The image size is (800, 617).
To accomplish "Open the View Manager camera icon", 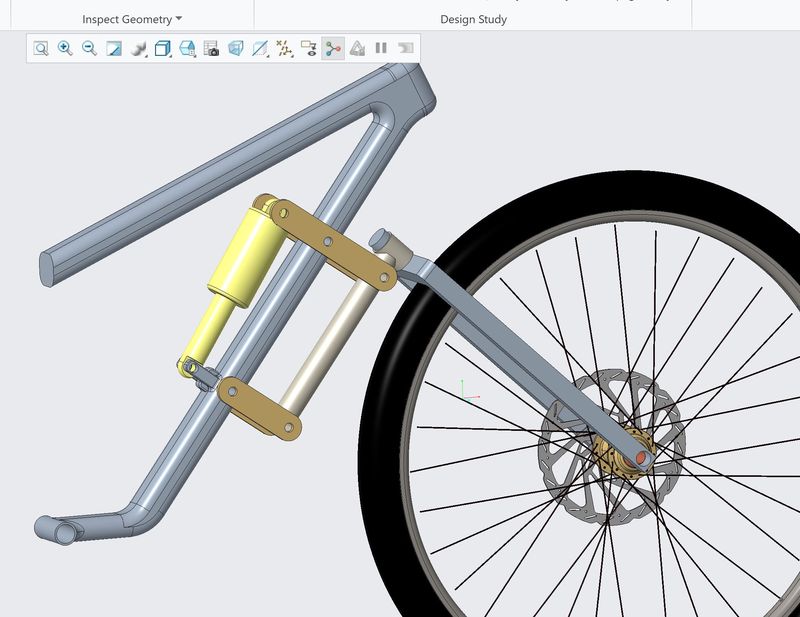I will pyautogui.click(x=211, y=48).
